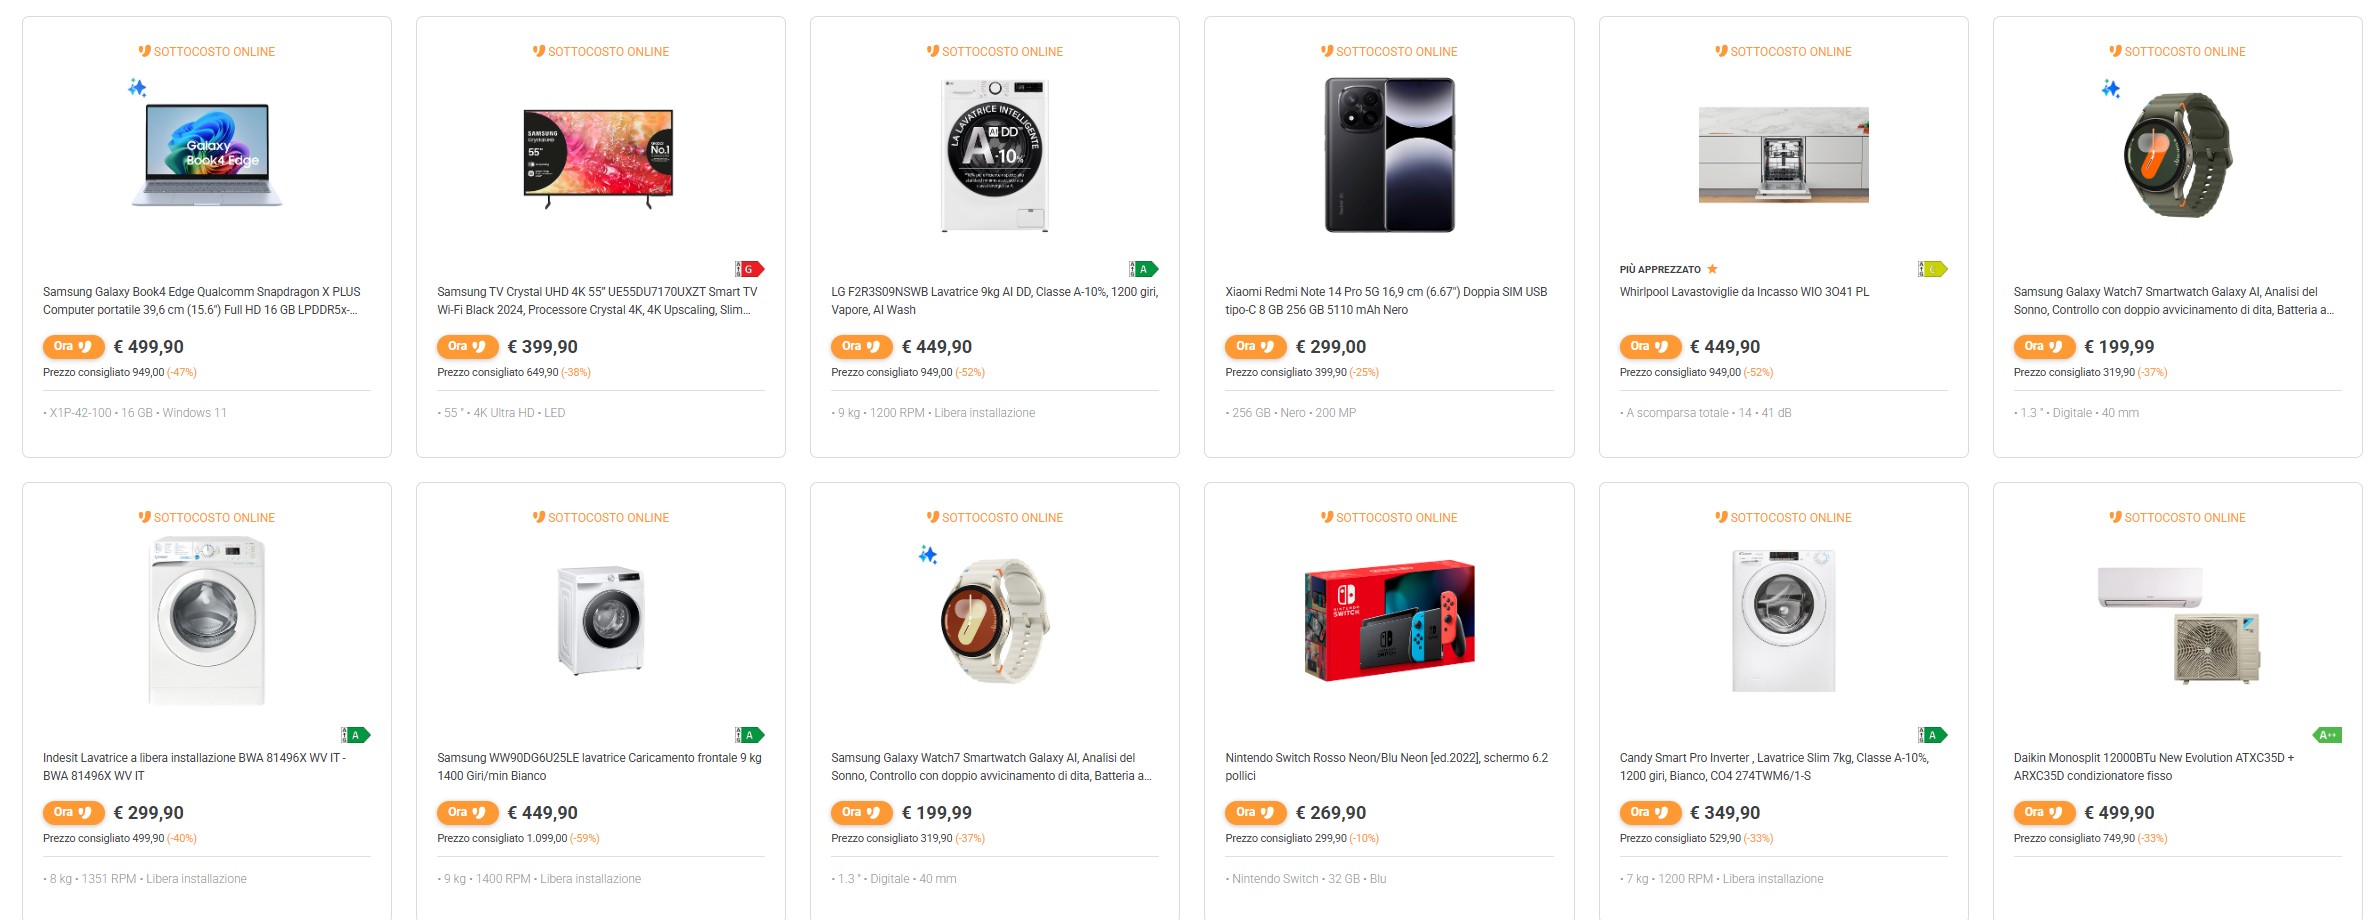Click the € 499,90 price on Galaxy Book4 Edge

coord(149,347)
